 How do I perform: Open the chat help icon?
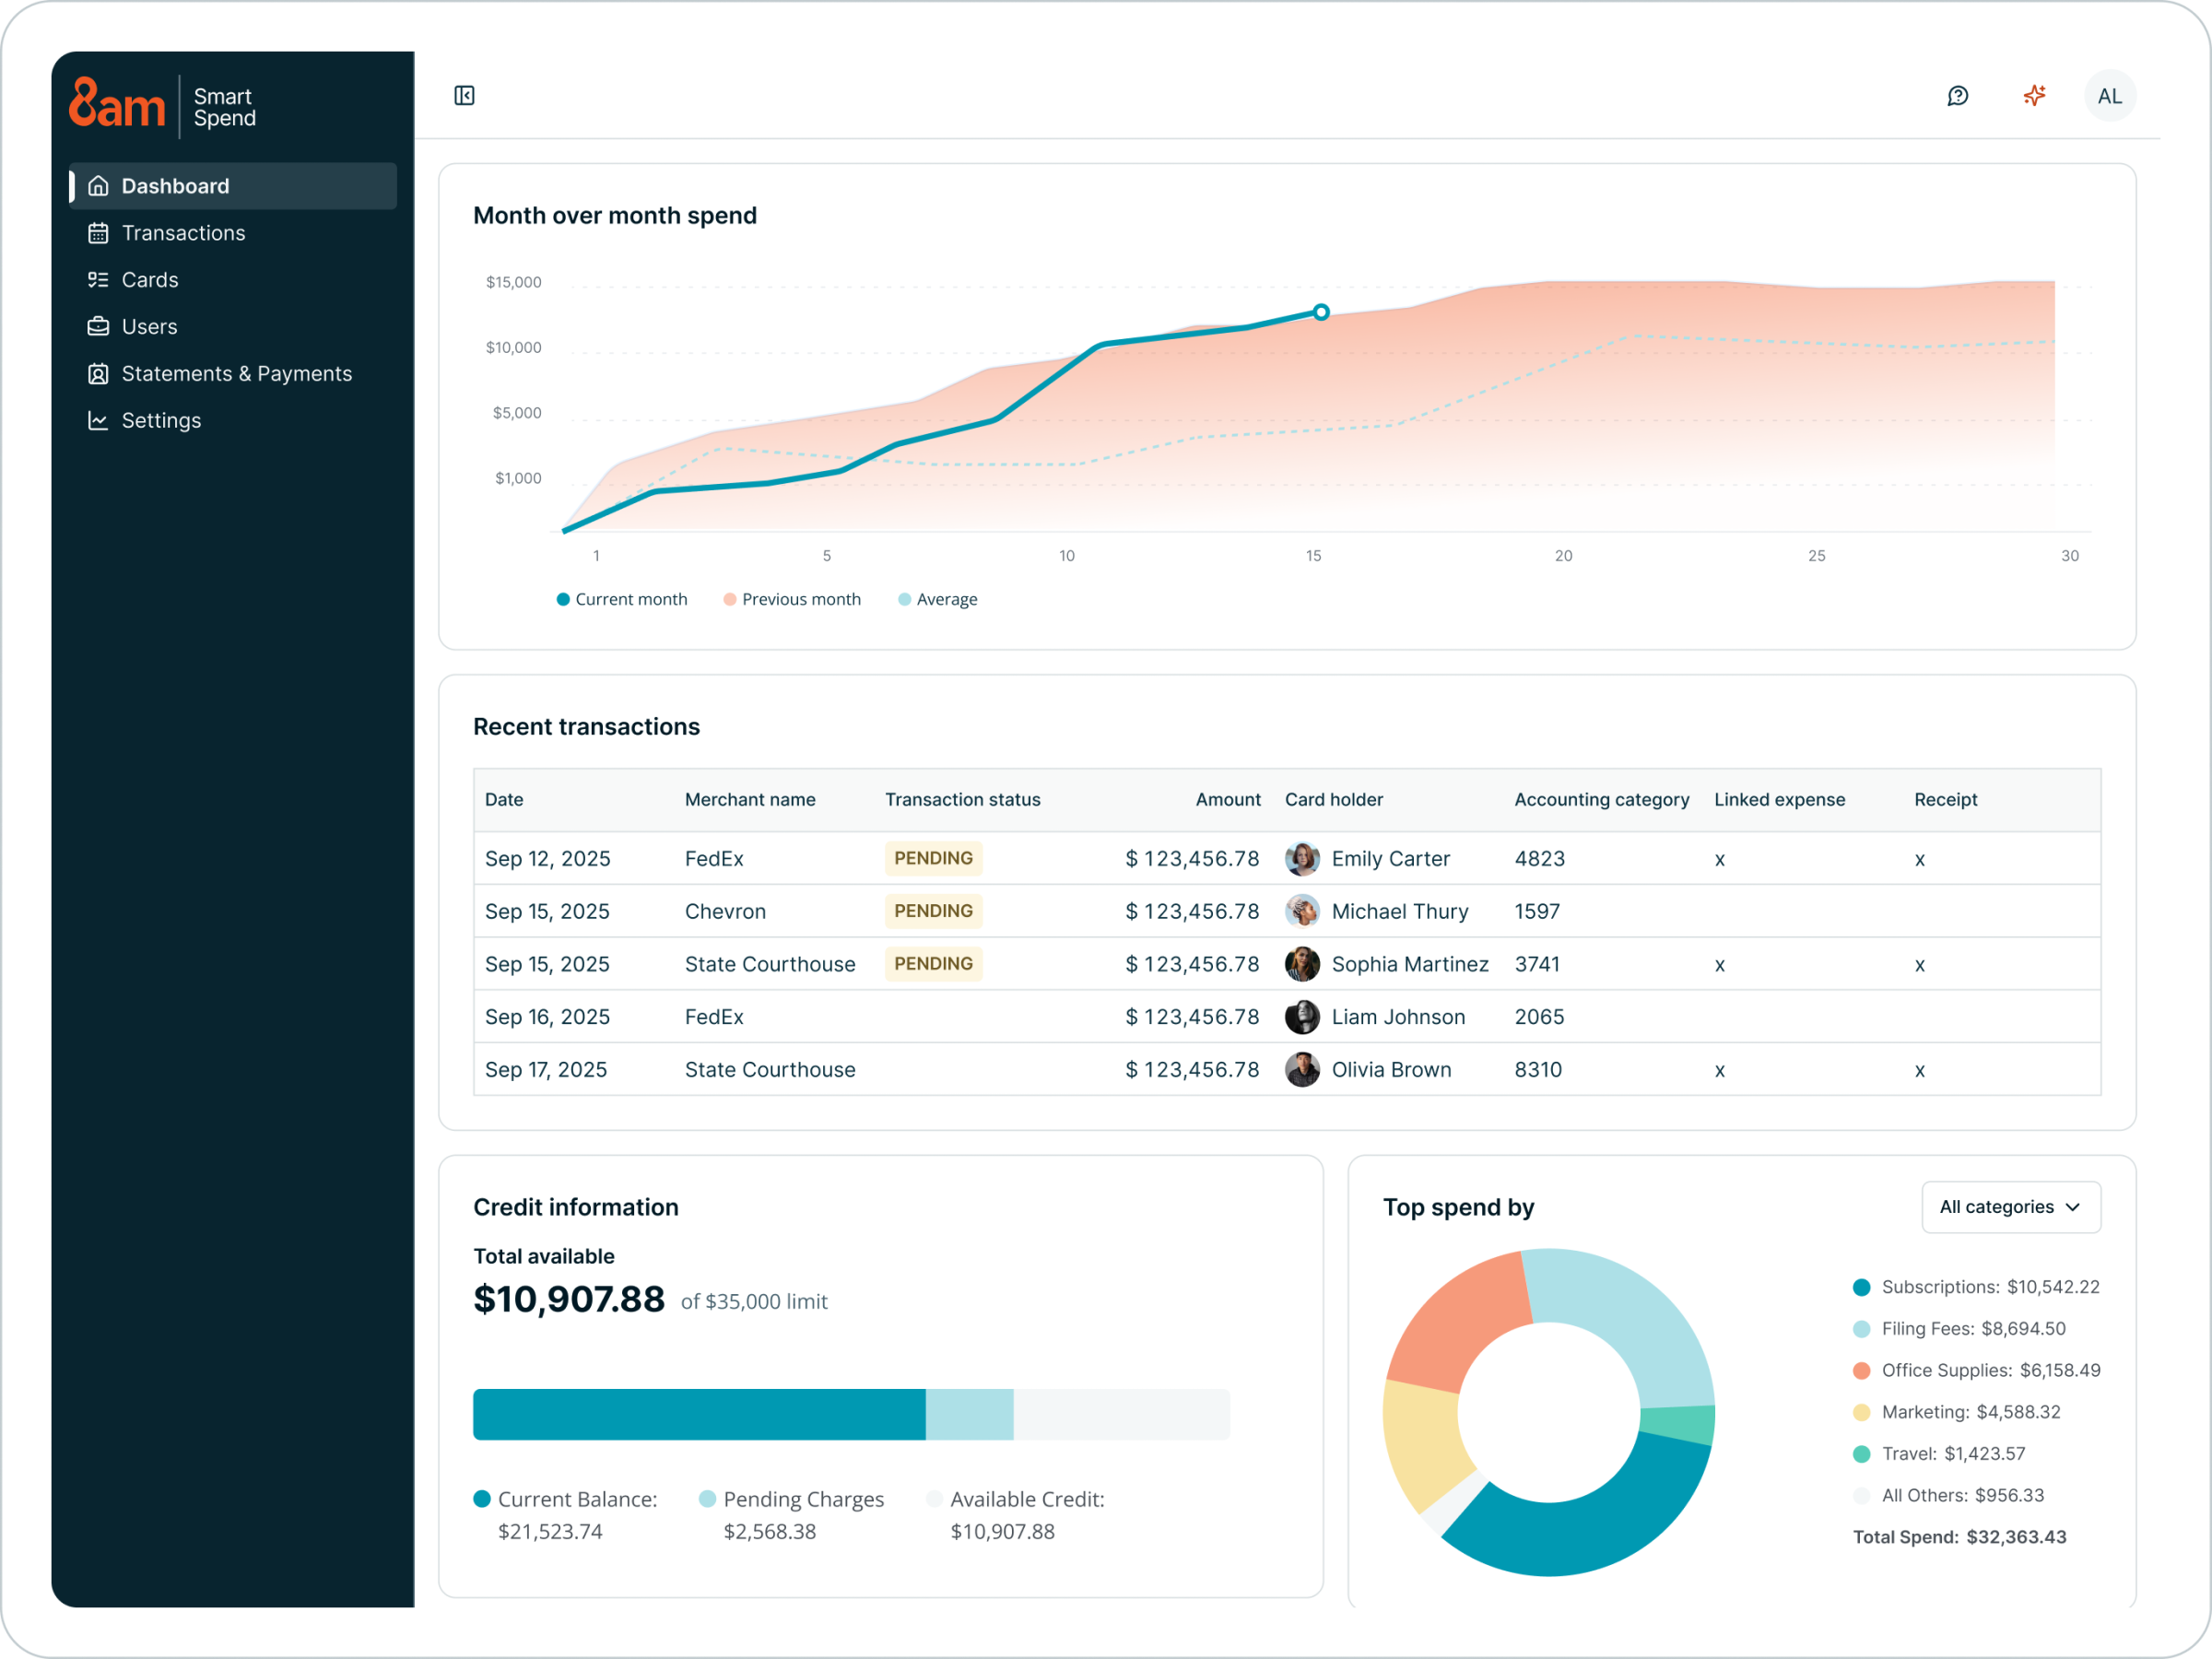1957,96
